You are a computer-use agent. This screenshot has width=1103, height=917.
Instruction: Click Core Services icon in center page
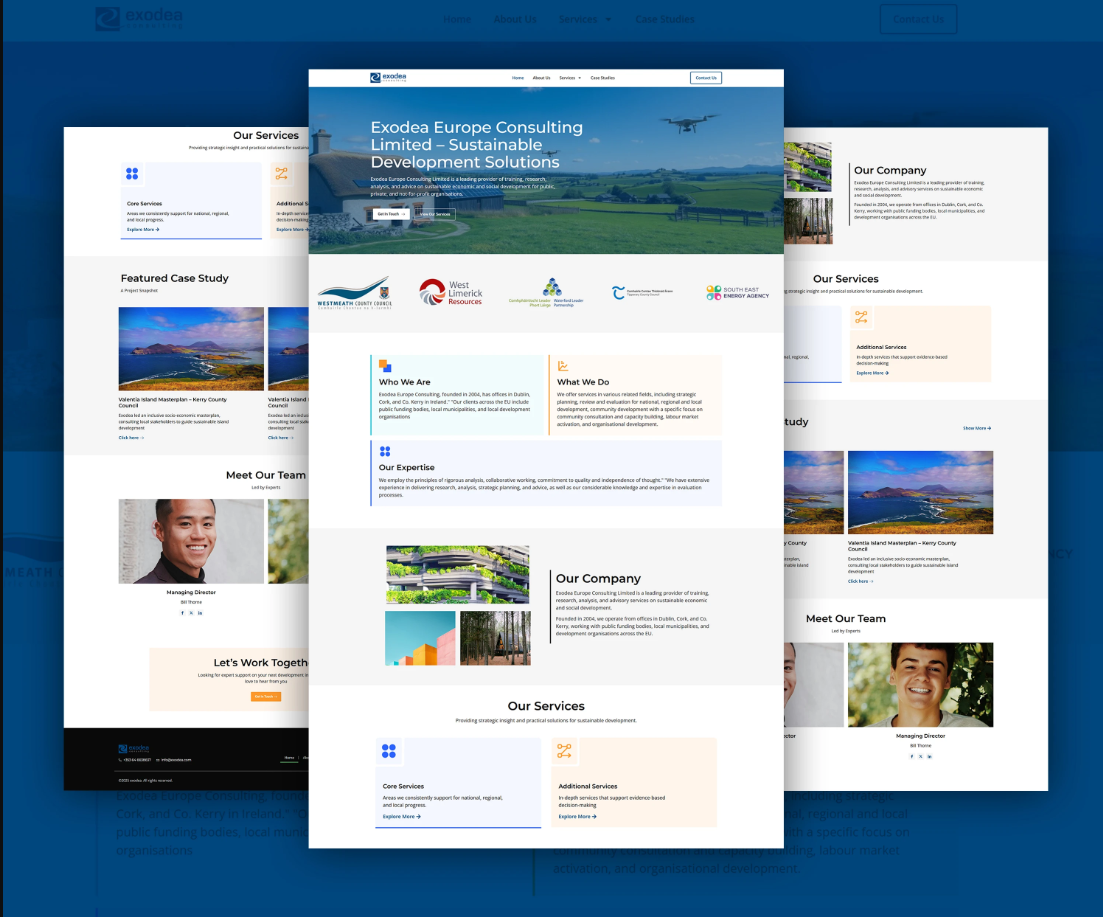[388, 751]
